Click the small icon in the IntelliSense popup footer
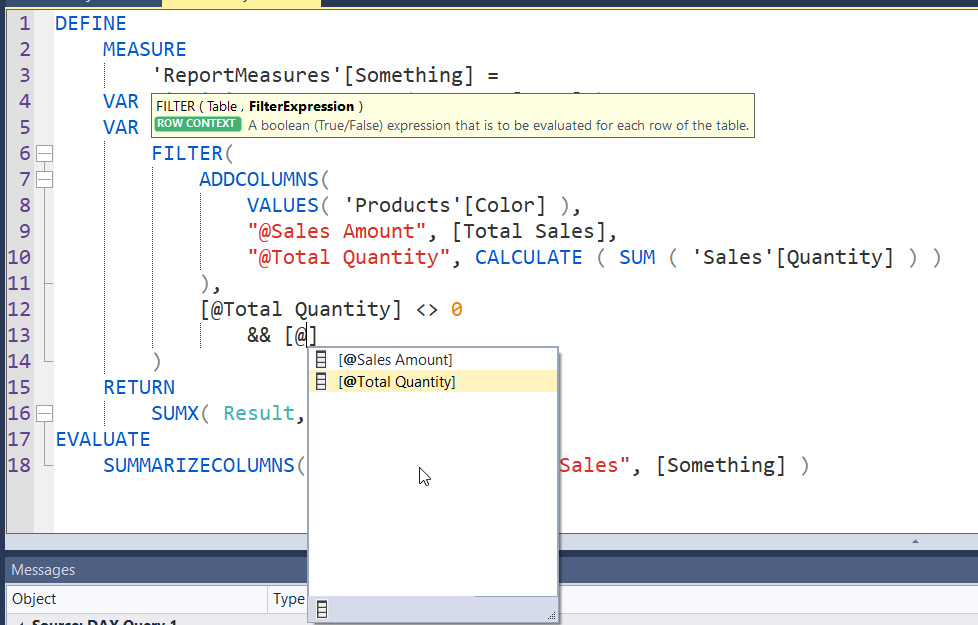The width and height of the screenshot is (978, 625). (x=322, y=608)
